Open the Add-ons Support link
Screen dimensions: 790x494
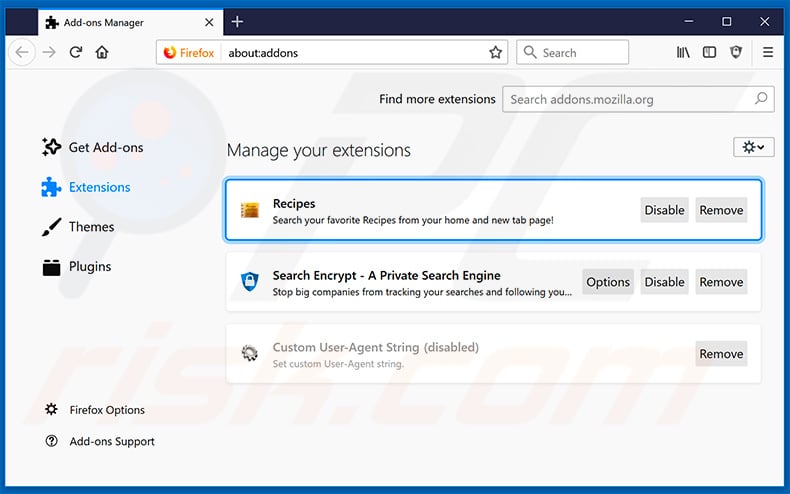(x=100, y=442)
